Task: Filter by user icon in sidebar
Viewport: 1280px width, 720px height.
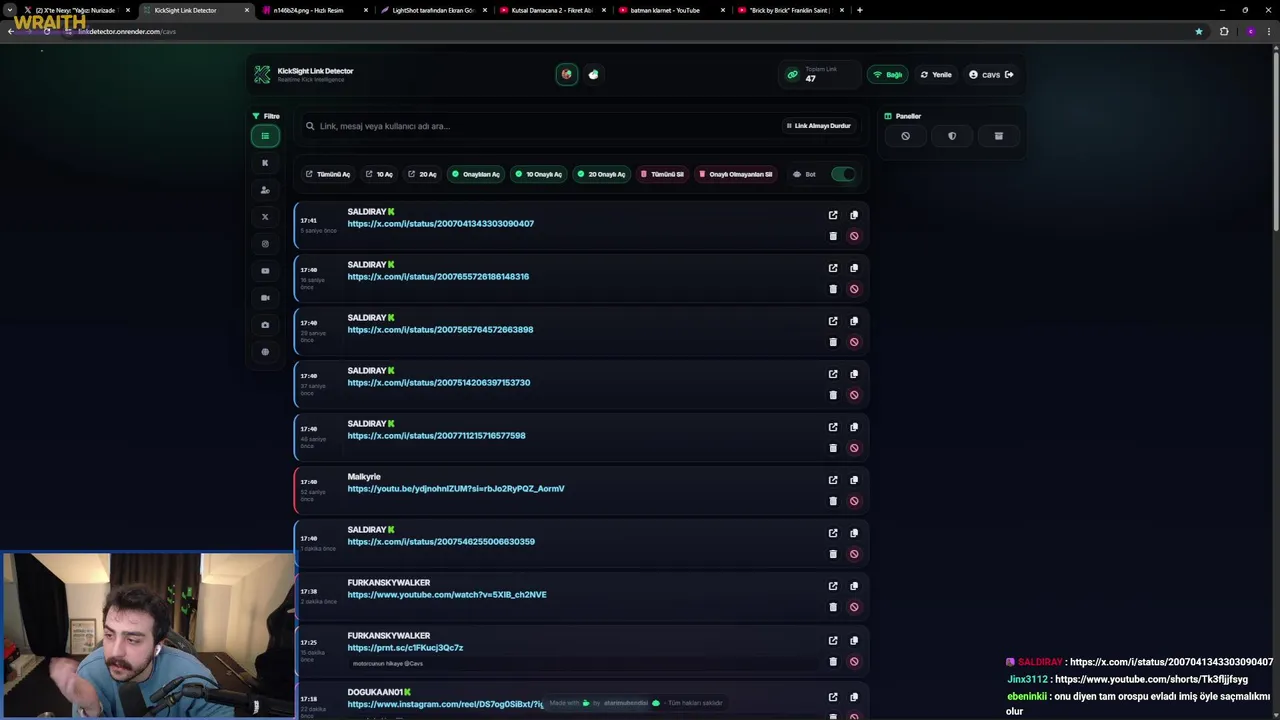Action: [x=265, y=190]
